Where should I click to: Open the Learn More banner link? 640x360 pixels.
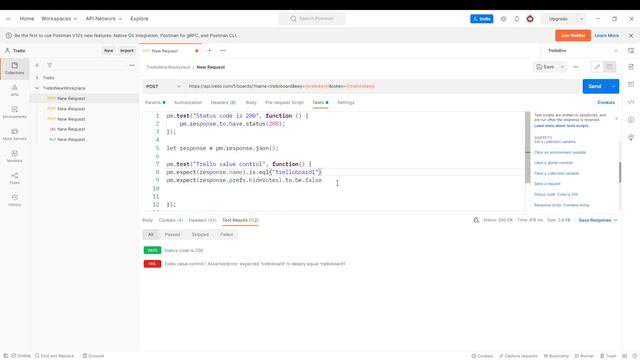607,36
